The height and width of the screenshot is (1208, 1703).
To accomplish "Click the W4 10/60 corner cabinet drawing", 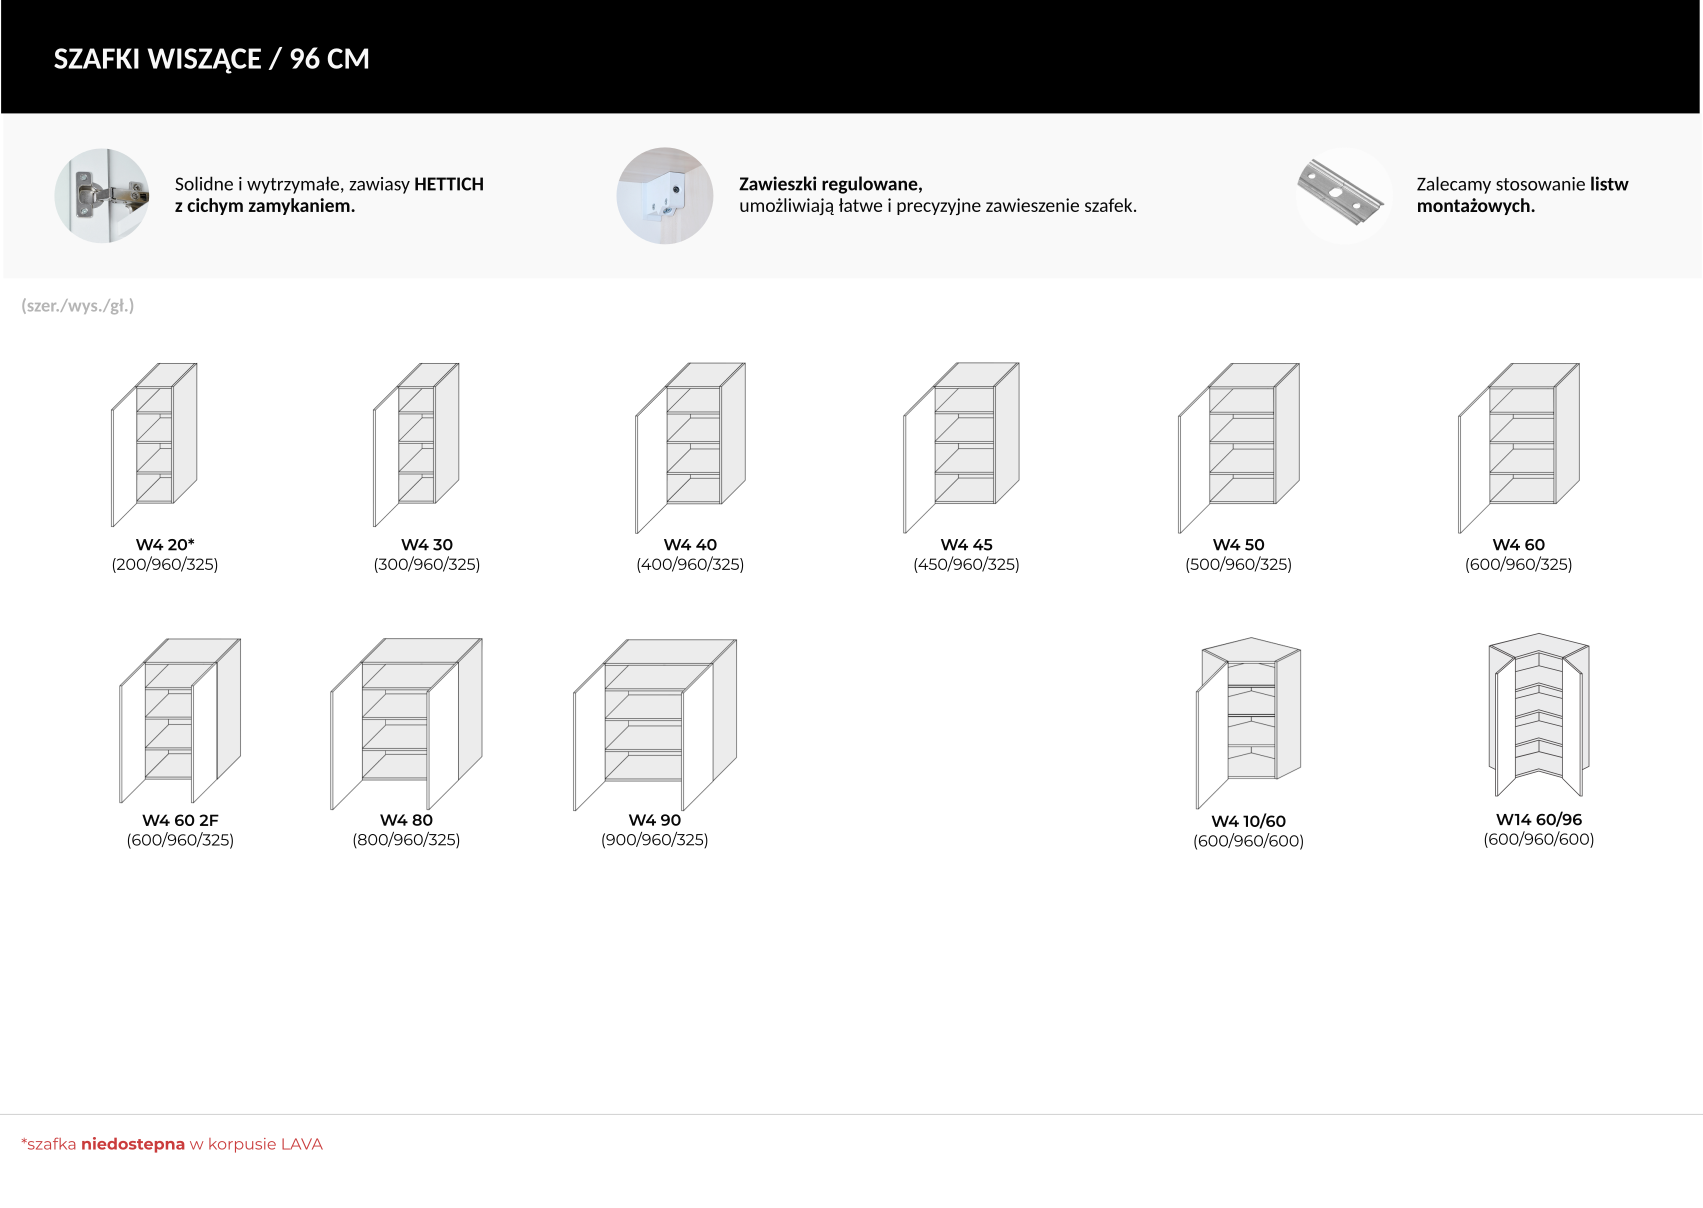I will [x=1248, y=722].
